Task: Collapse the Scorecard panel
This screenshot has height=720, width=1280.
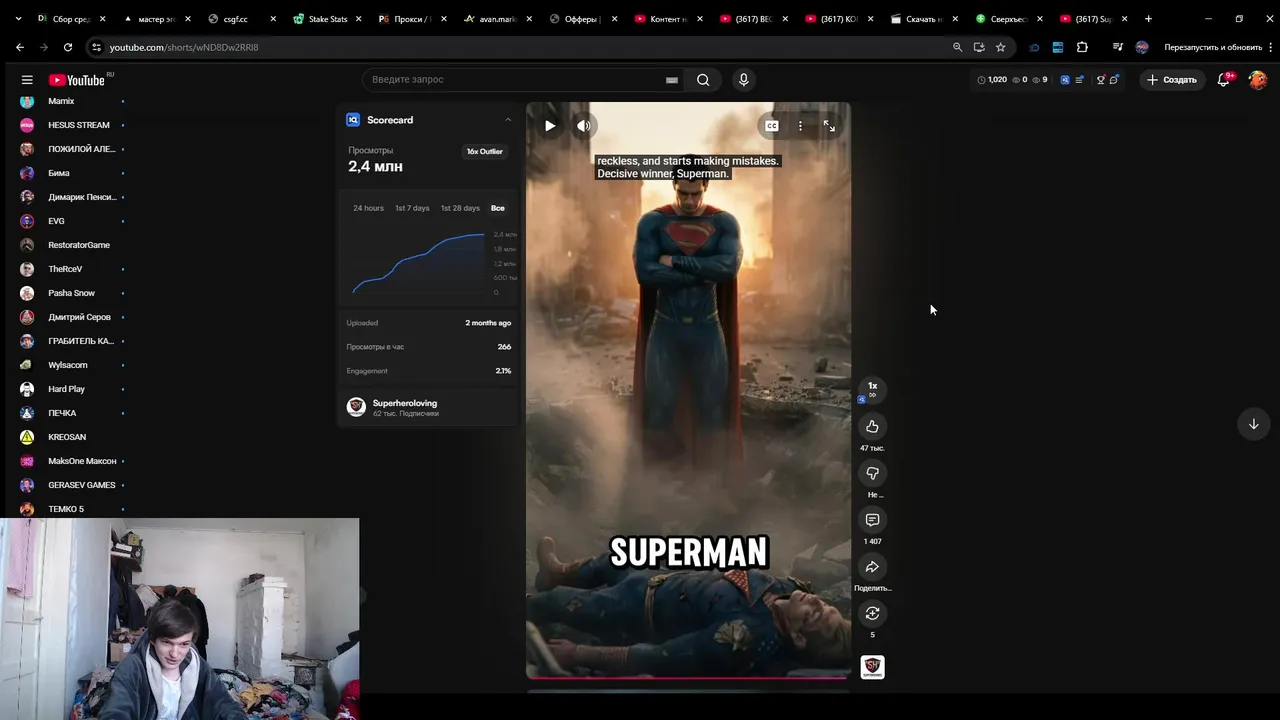Action: (507, 120)
